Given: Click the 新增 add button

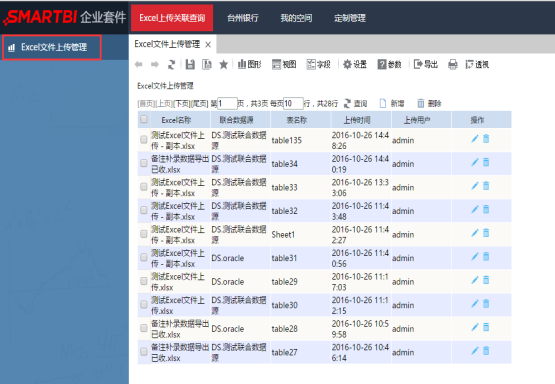Looking at the screenshot, I should click(x=391, y=103).
